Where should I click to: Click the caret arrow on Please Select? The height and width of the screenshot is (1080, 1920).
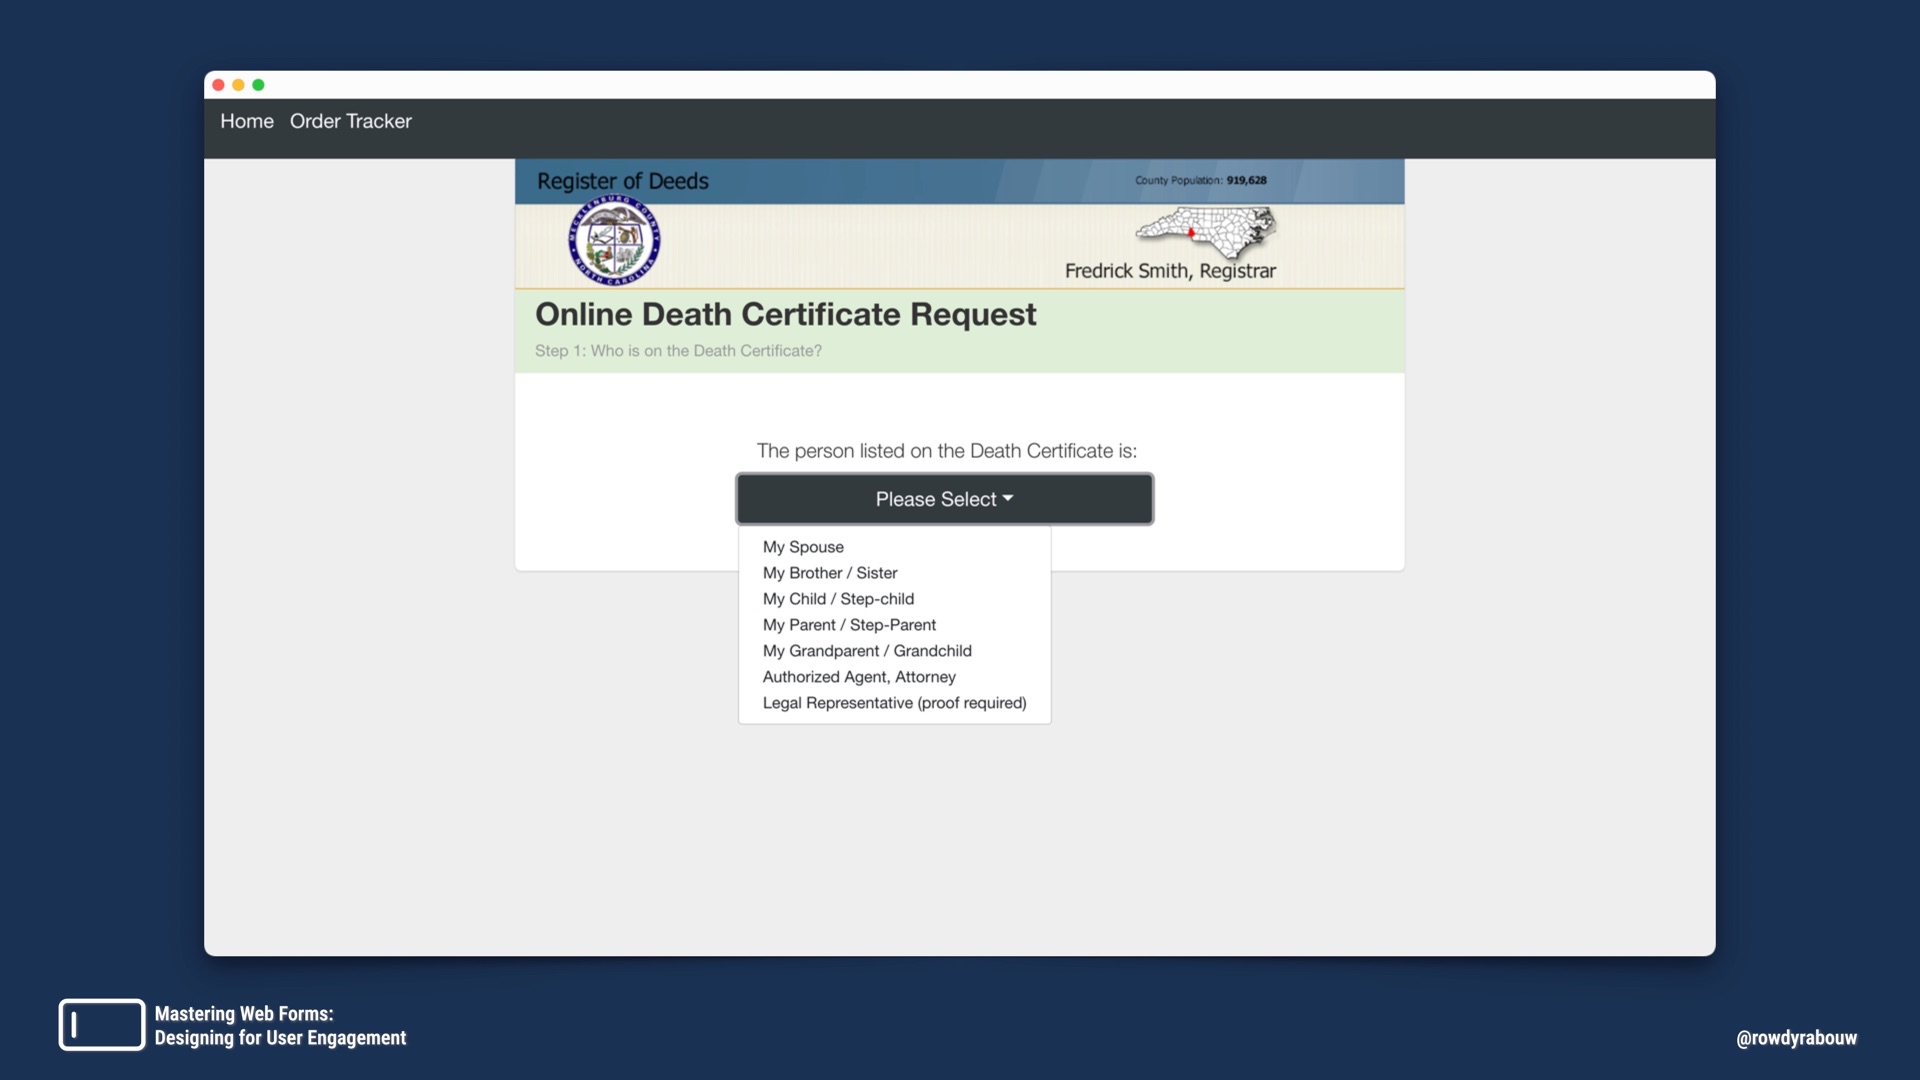[x=1008, y=498]
